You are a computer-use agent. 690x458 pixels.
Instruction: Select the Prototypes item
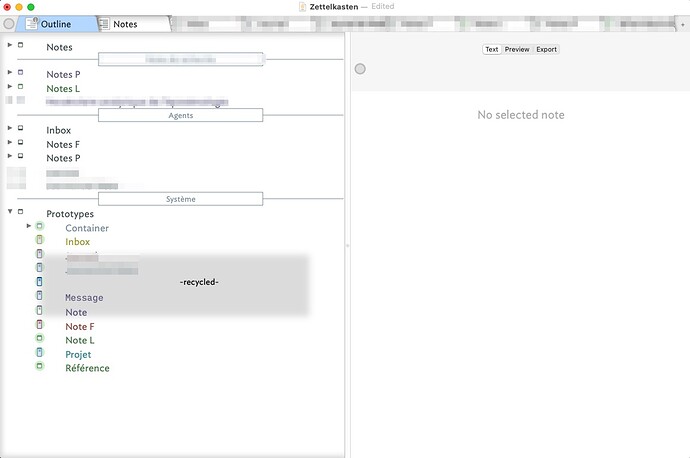70,214
